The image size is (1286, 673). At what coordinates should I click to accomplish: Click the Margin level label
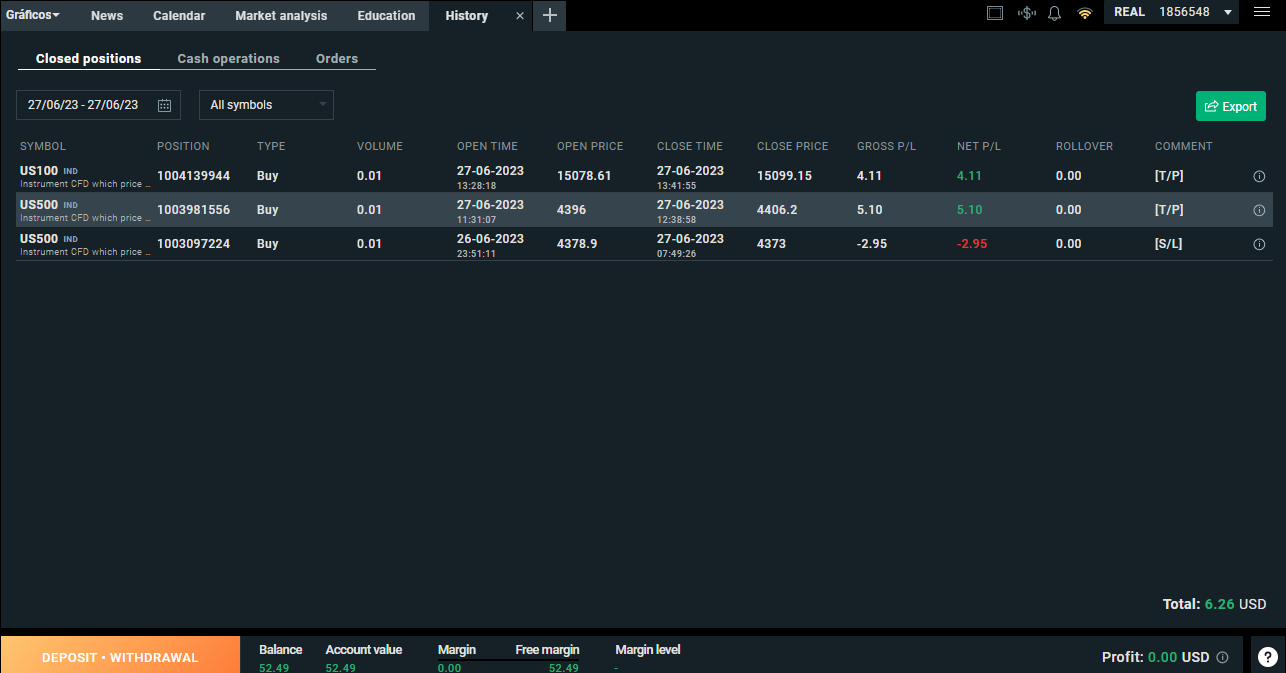tap(648, 650)
